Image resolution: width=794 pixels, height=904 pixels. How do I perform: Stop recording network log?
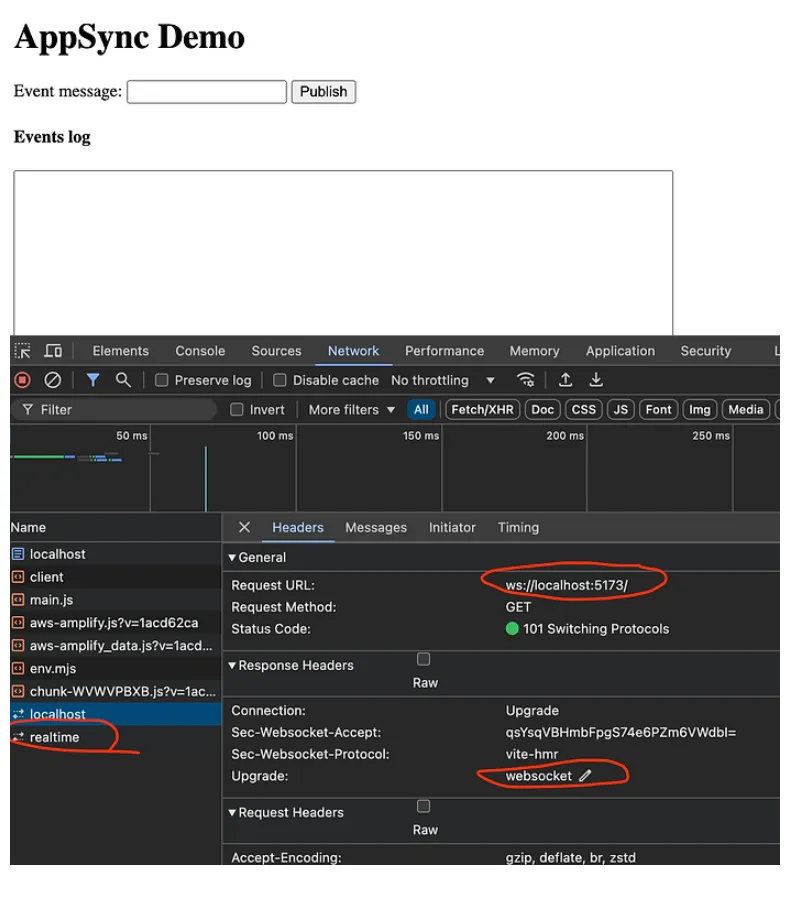tap(22, 380)
